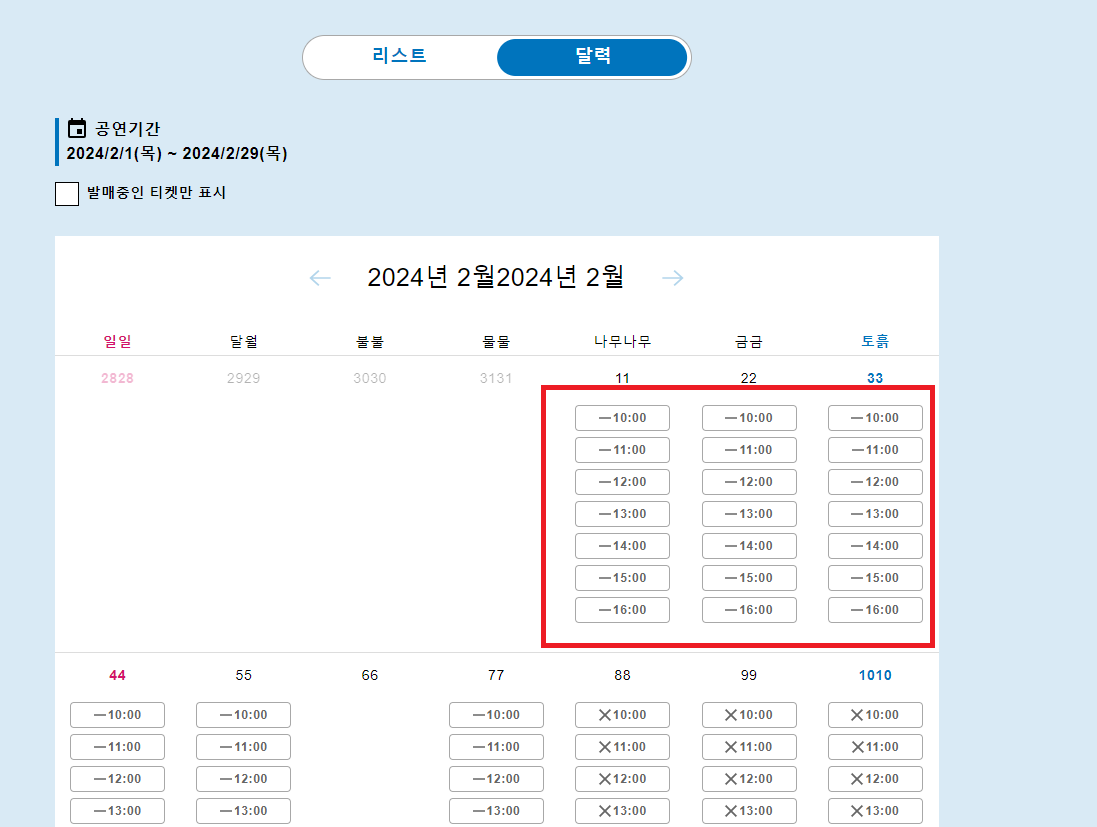Click the 토 Saturday column header
Image resolution: width=1097 pixels, height=827 pixels.
pos(875,340)
